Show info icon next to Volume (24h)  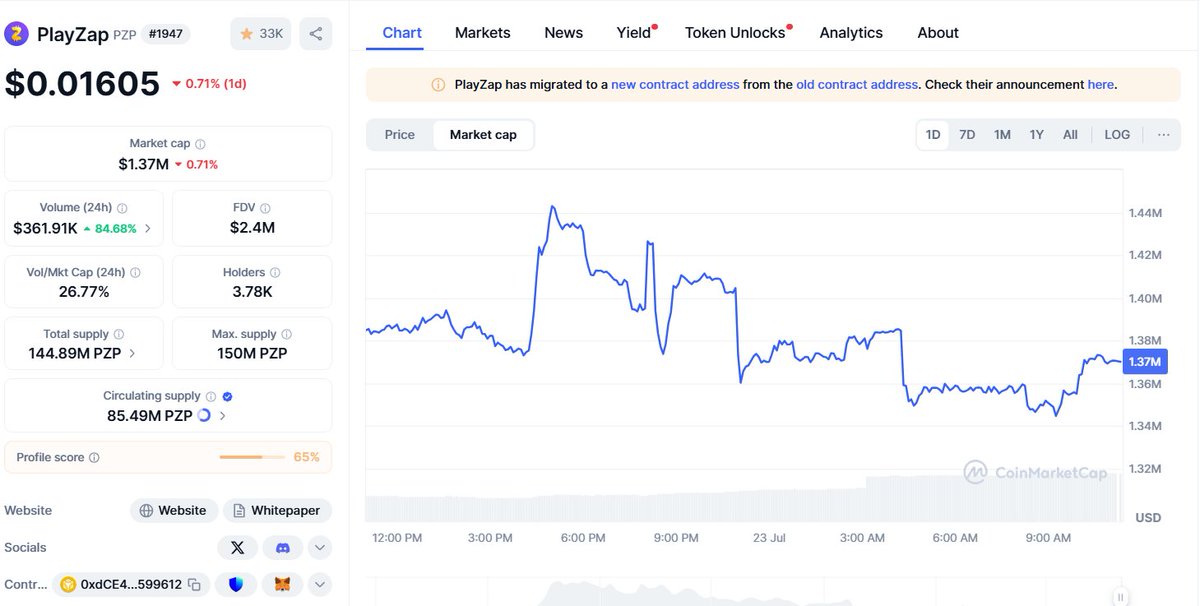tap(122, 208)
